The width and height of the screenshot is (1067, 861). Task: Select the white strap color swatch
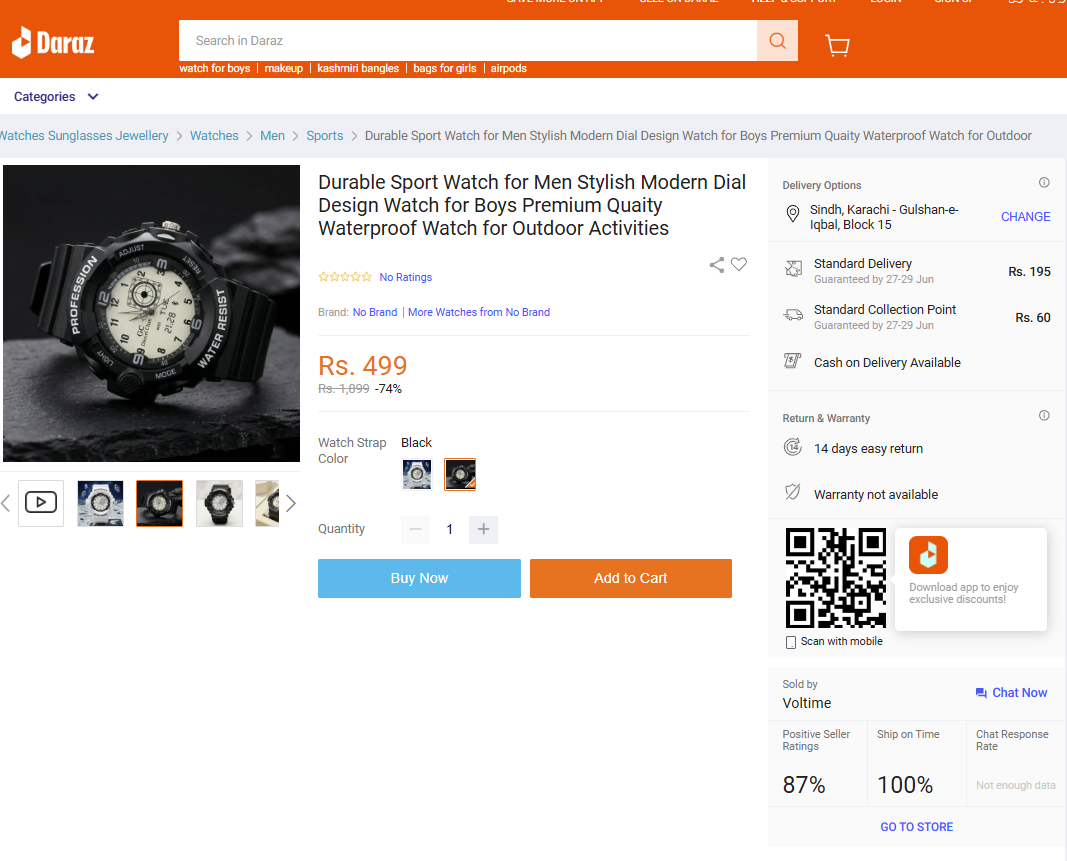[x=416, y=474]
